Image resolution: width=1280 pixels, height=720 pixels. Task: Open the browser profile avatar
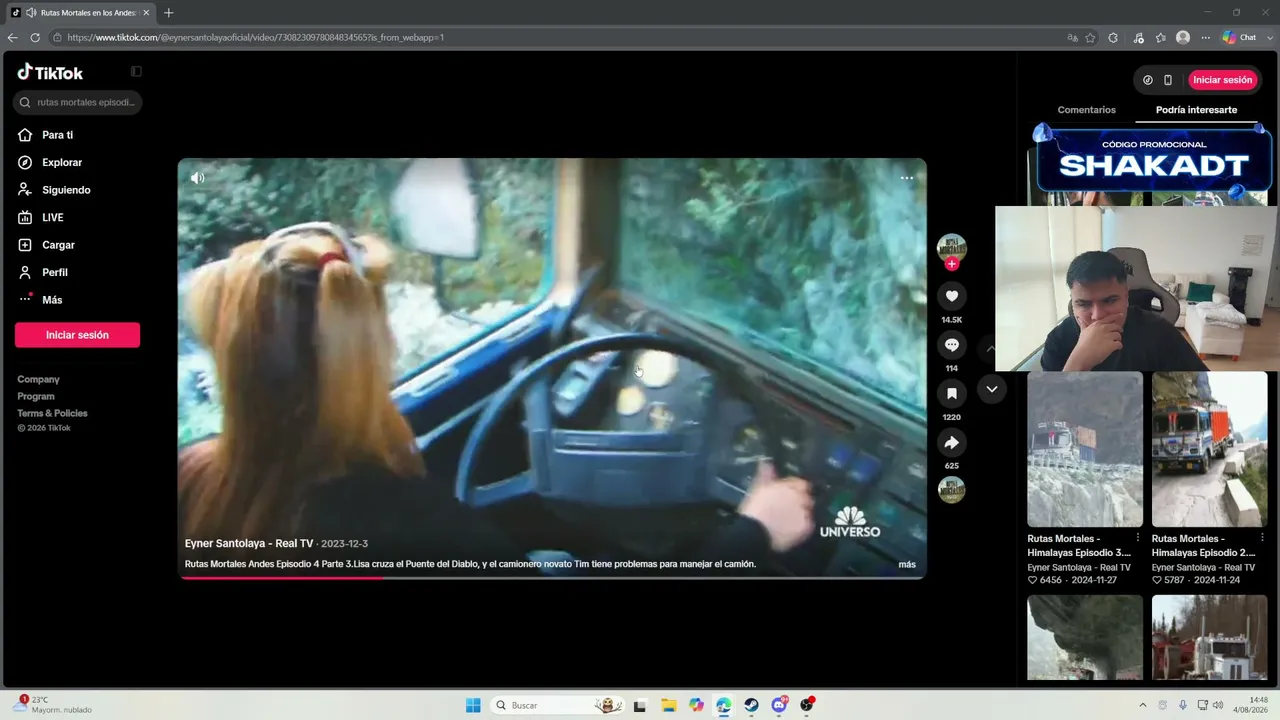[1183, 38]
